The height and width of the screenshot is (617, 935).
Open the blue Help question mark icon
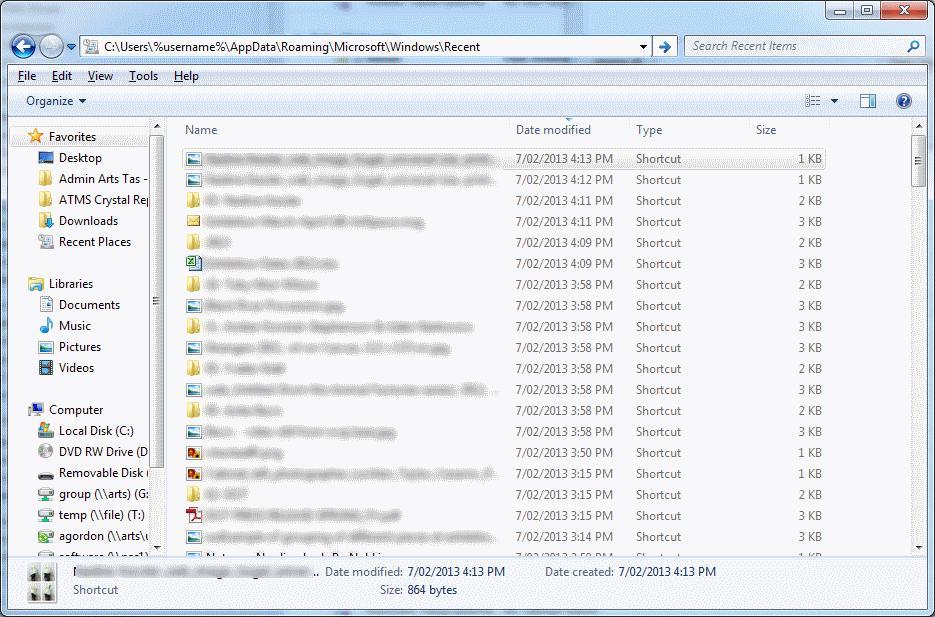pos(904,101)
